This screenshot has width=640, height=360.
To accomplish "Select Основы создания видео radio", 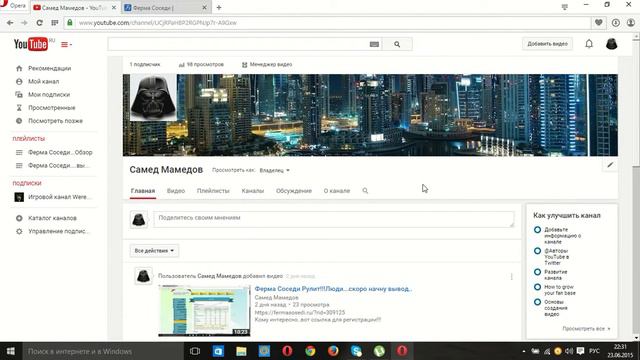I will 538,302.
